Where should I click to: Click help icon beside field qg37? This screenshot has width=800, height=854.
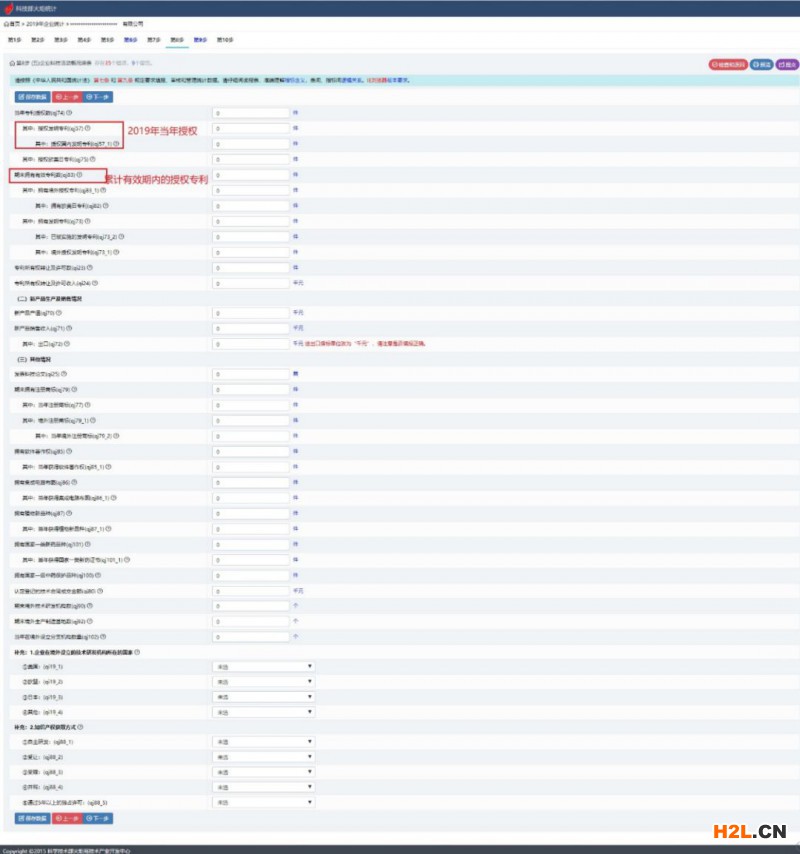point(88,128)
